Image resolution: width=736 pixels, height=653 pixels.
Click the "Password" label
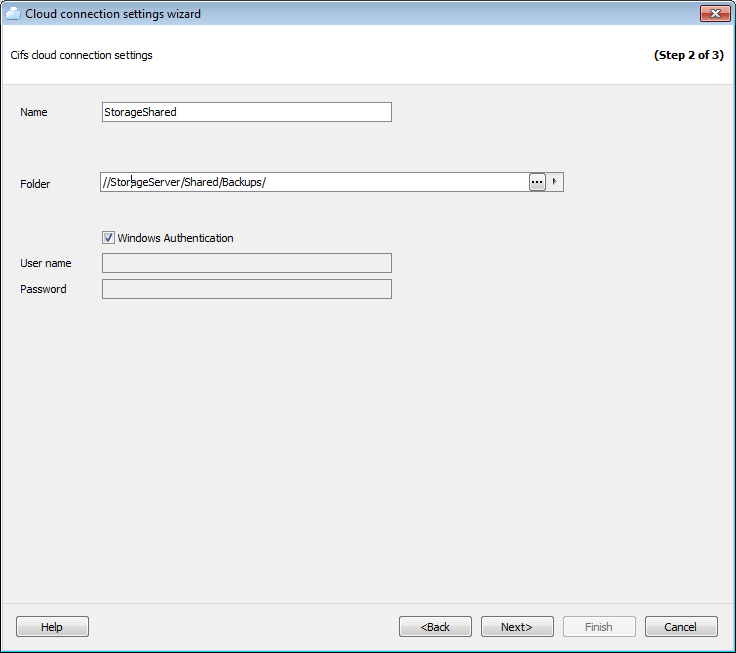click(43, 289)
